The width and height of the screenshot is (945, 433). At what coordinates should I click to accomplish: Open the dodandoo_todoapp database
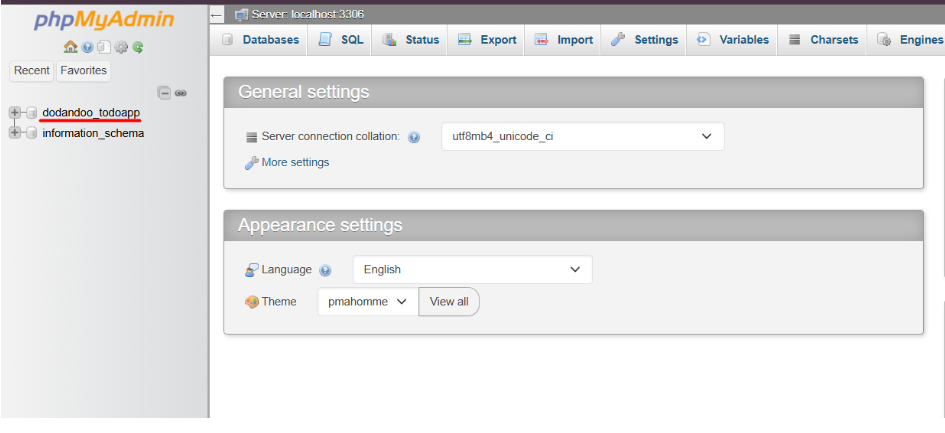click(91, 113)
